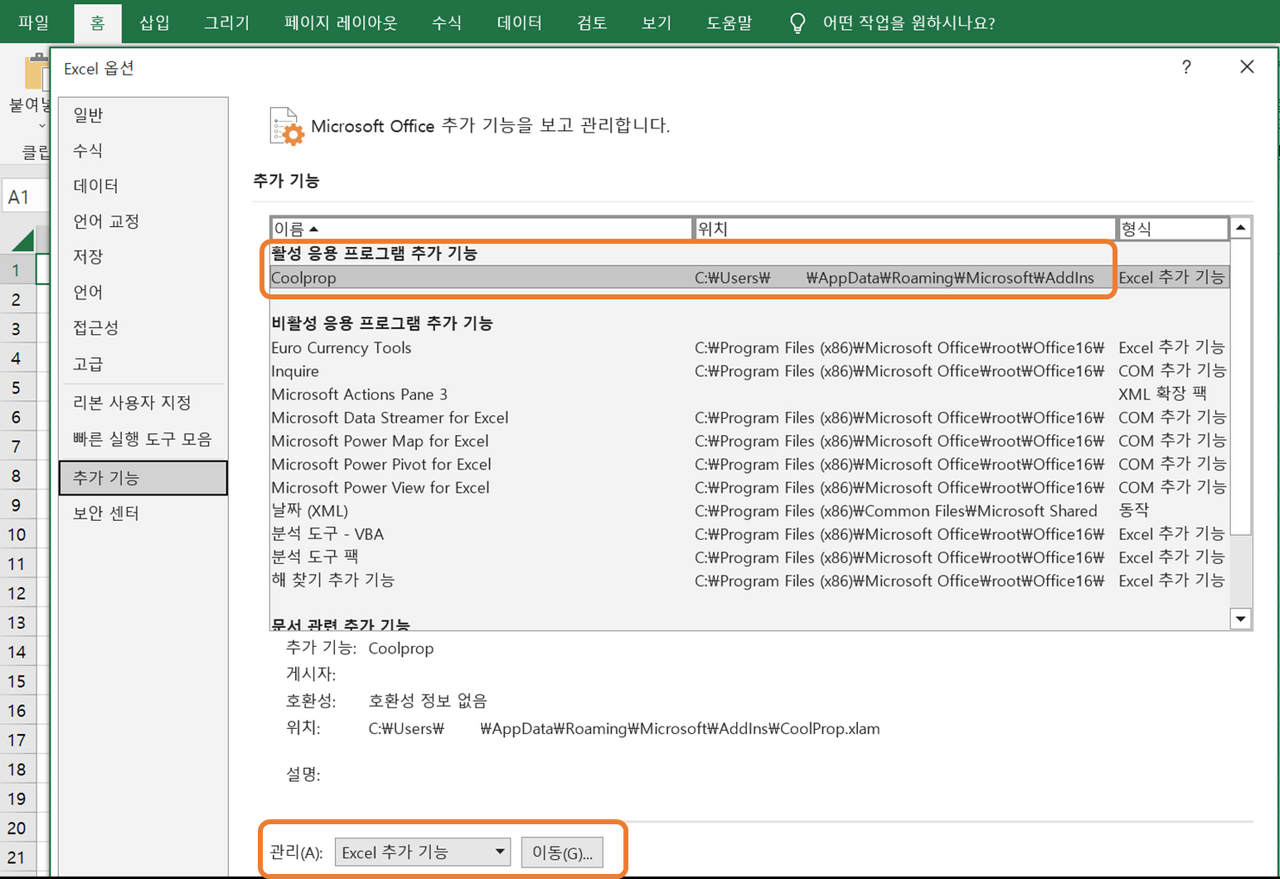
Task: Click the 이동(G)... button
Action: [x=562, y=852]
